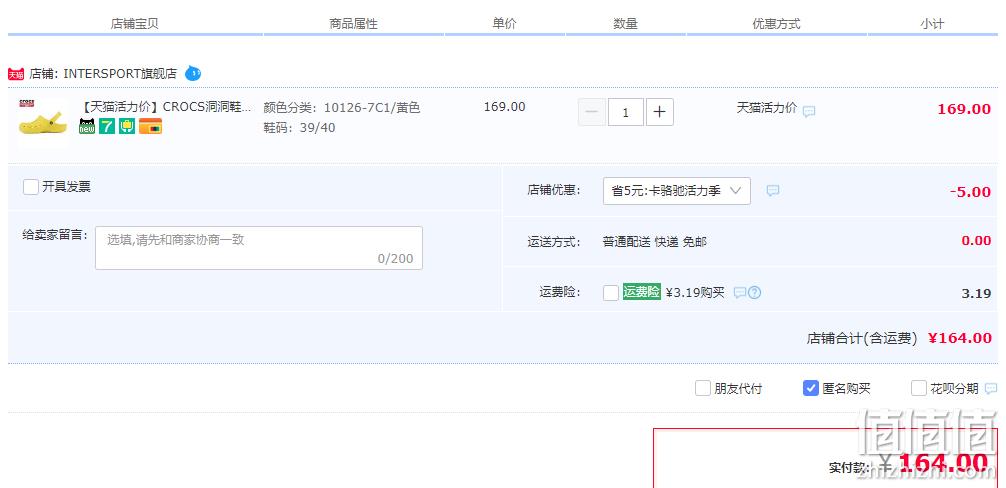Decrease quantity with the minus button

(592, 113)
